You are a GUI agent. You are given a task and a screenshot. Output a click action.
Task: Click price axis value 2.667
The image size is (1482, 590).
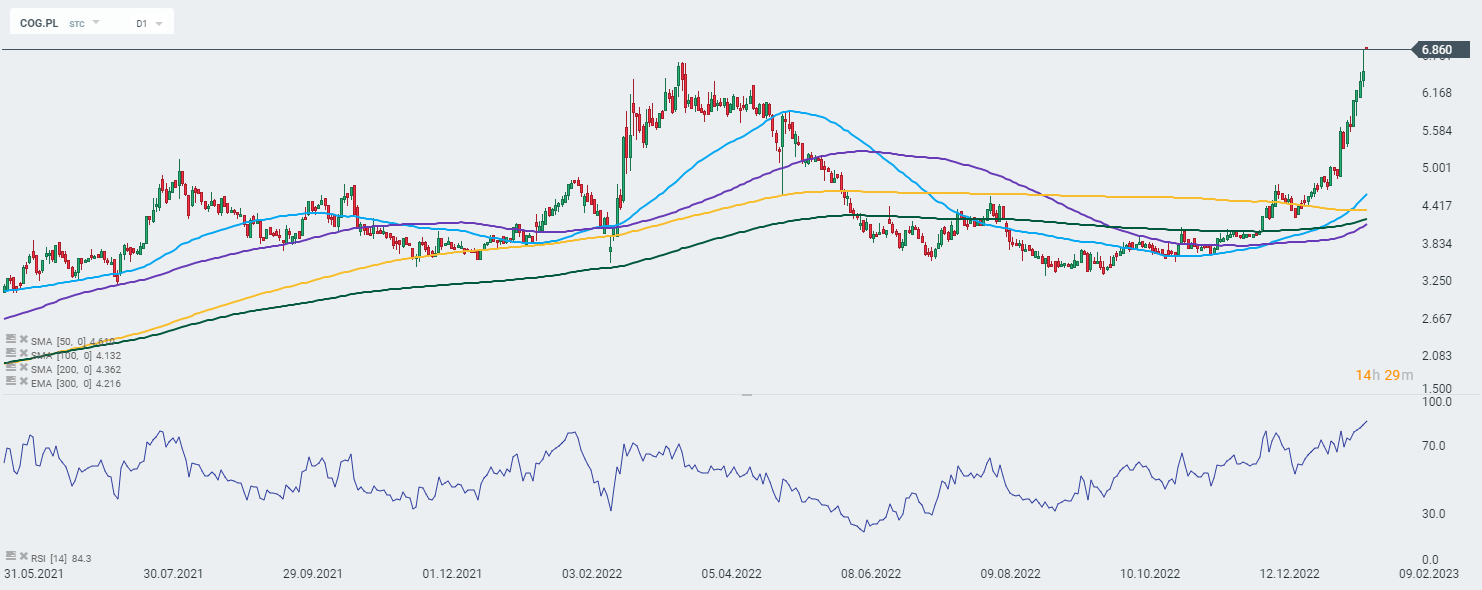1436,319
